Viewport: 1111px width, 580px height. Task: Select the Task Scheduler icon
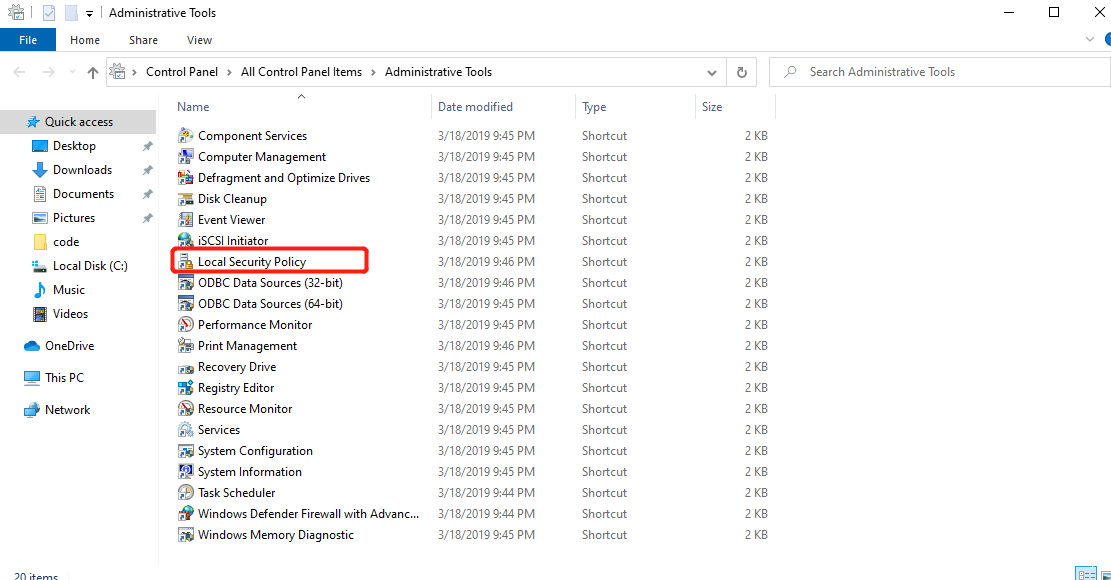point(186,493)
